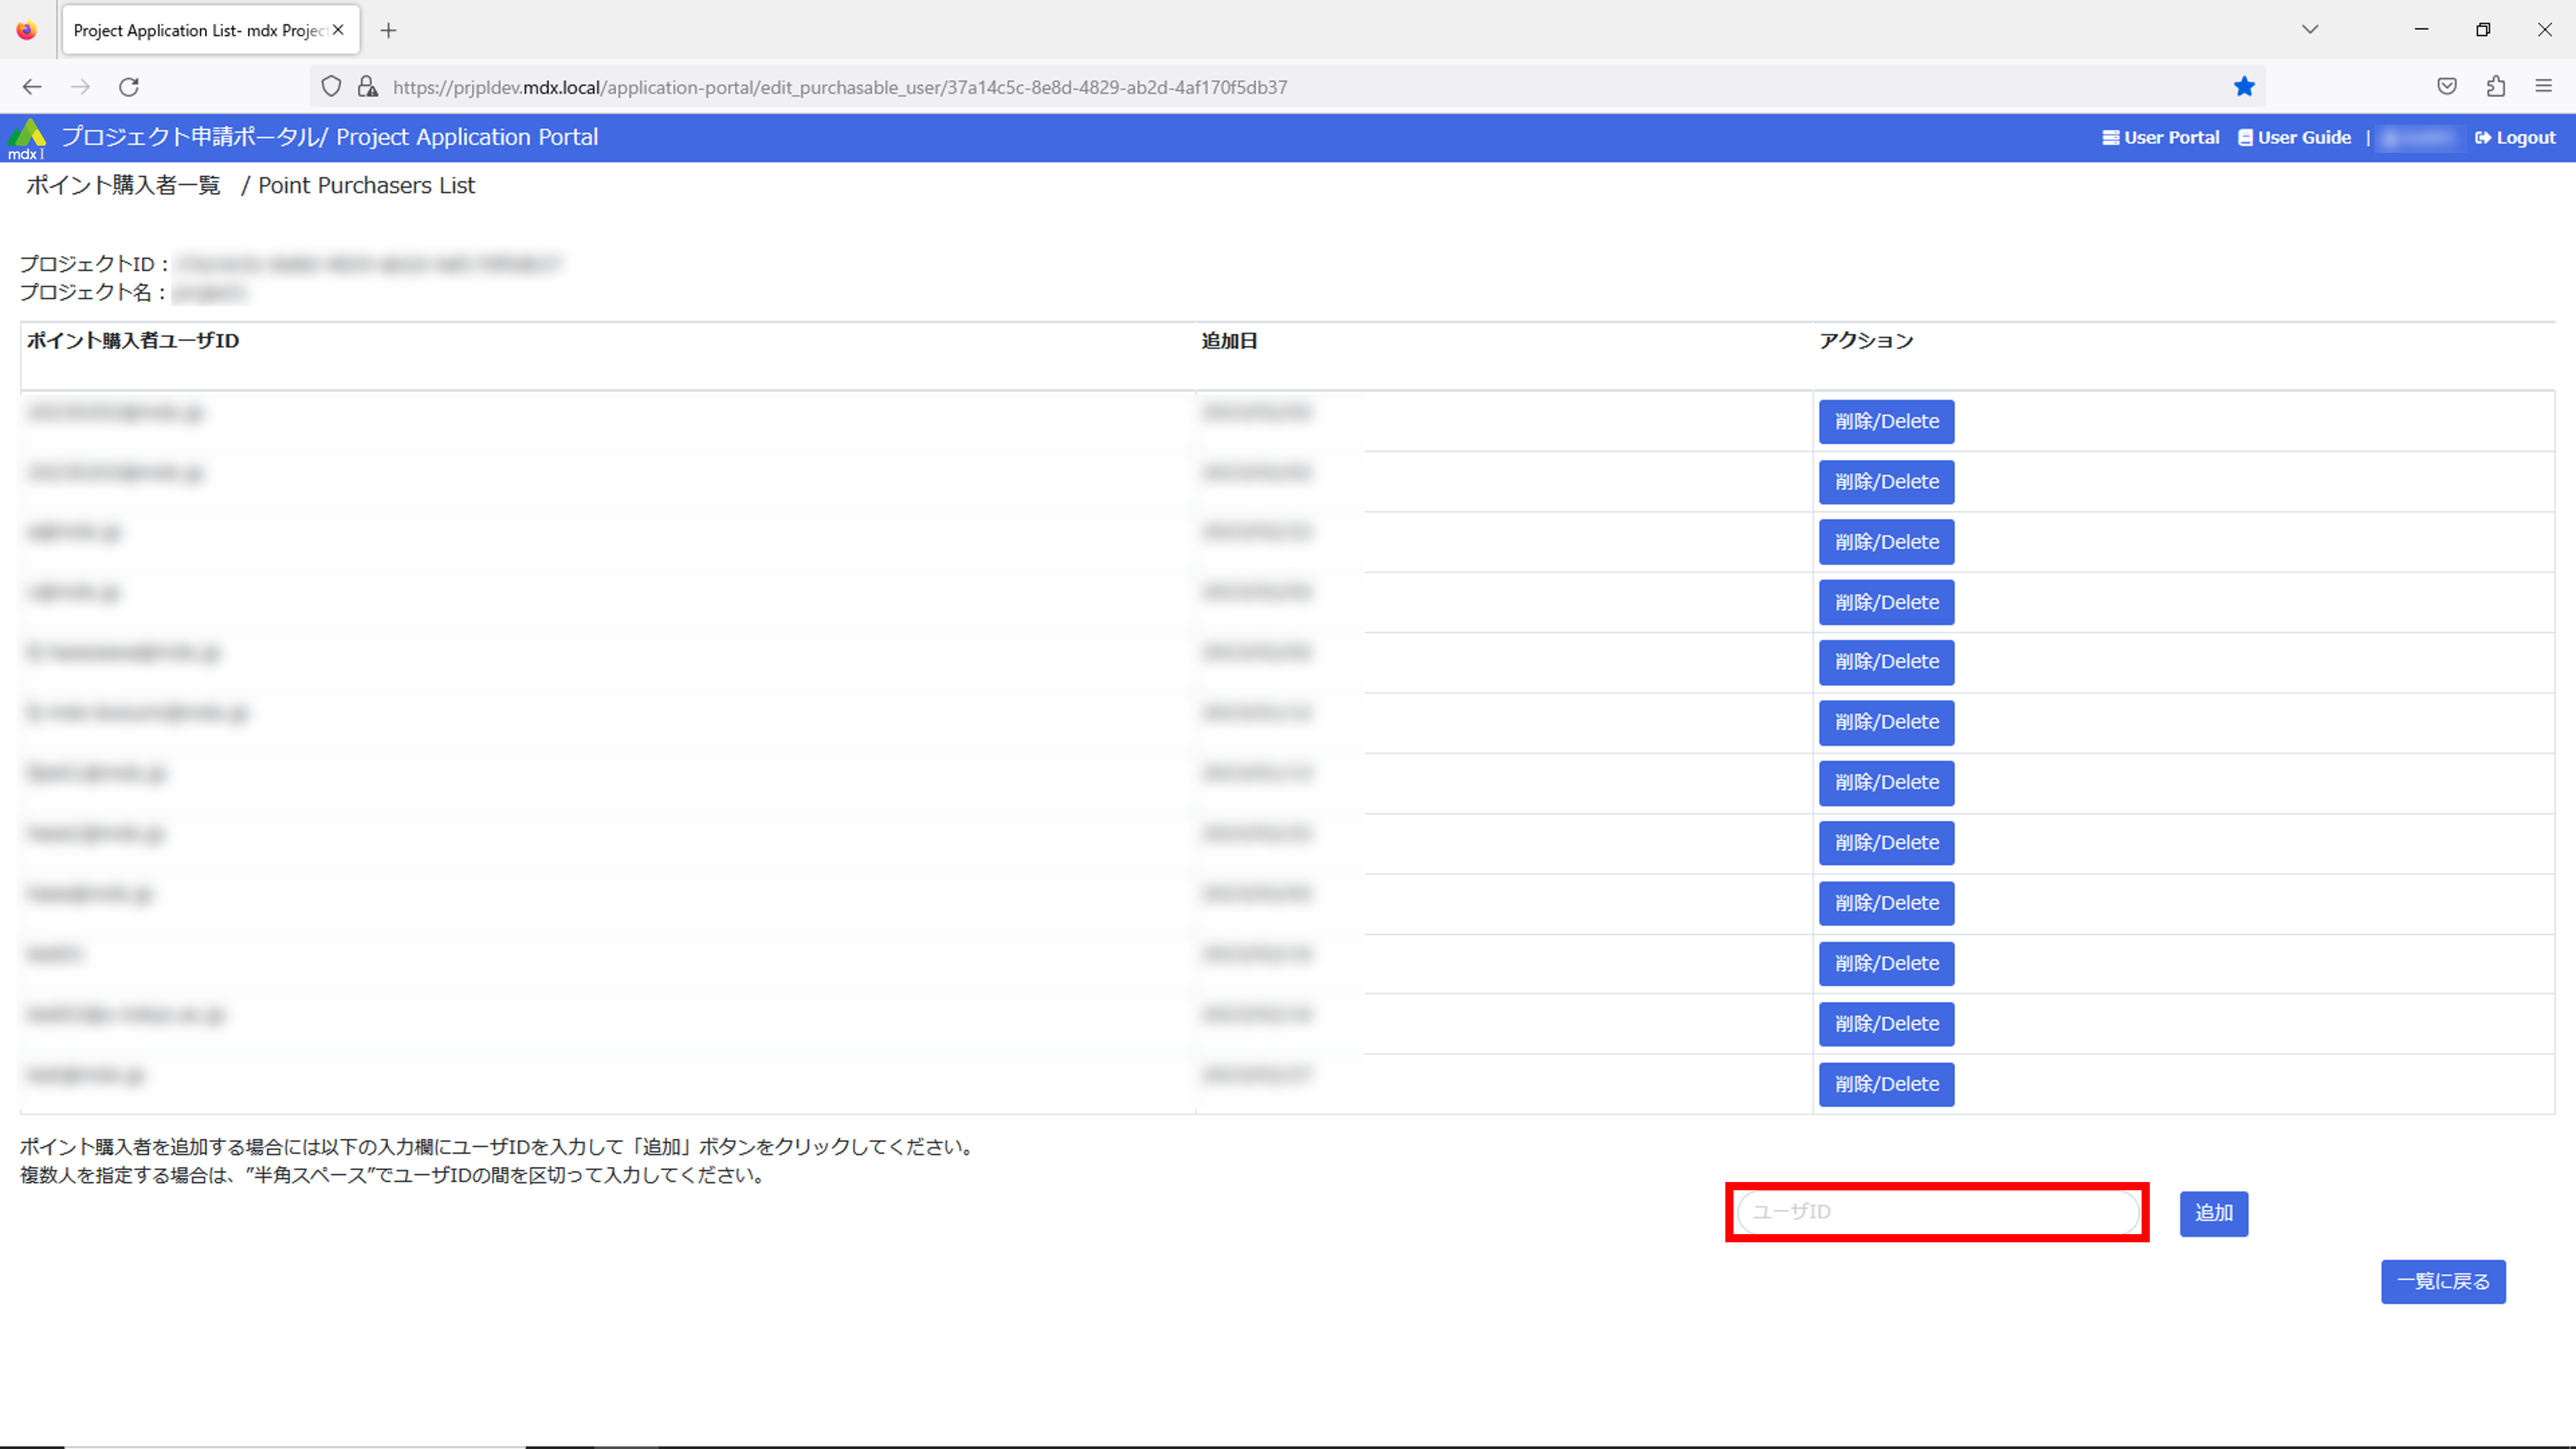Image resolution: width=2576 pixels, height=1449 pixels.
Task: Expand the list all tabs chevron
Action: [2310, 30]
